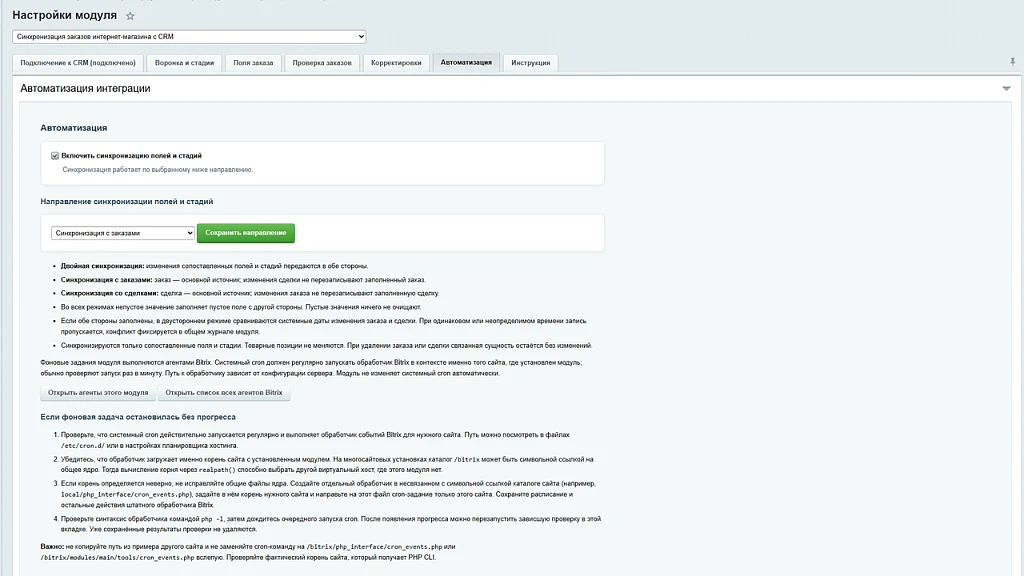Open the module selection dropdown

tap(189, 37)
